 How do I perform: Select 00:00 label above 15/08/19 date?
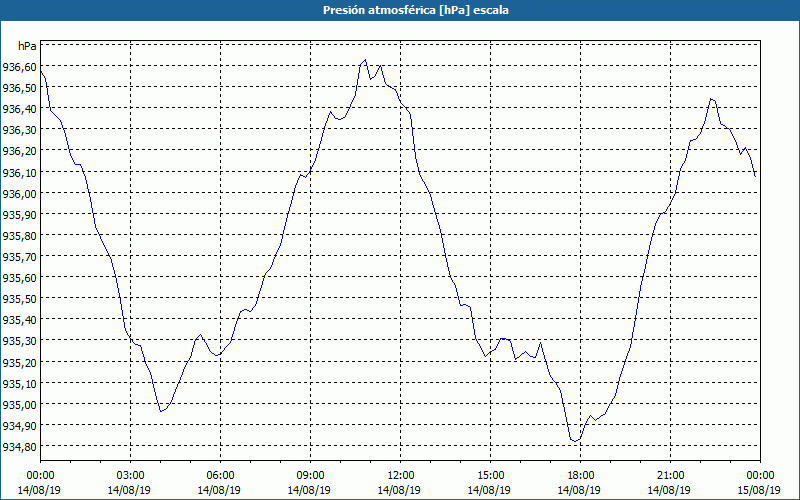pos(760,476)
